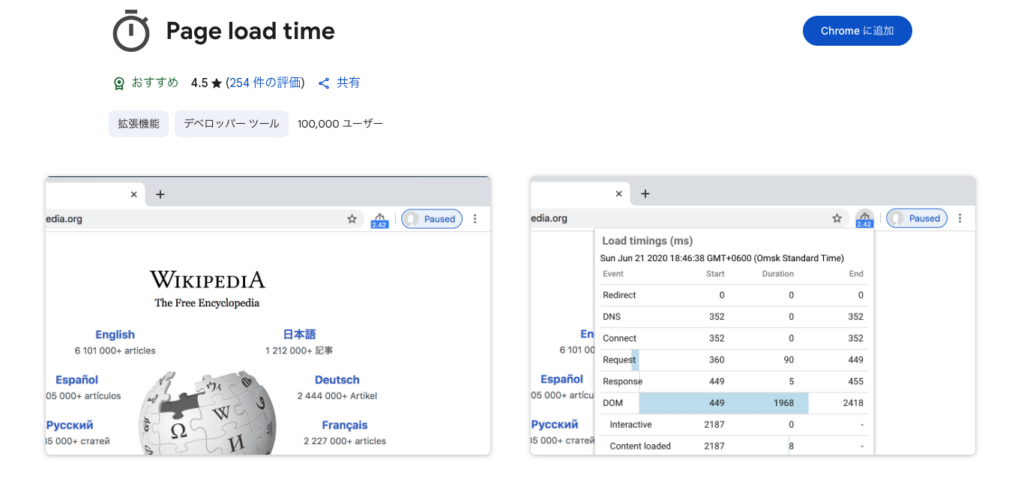The image size is (1024, 493).
Task: Click the Français Wikipedia link
Action: pos(345,425)
